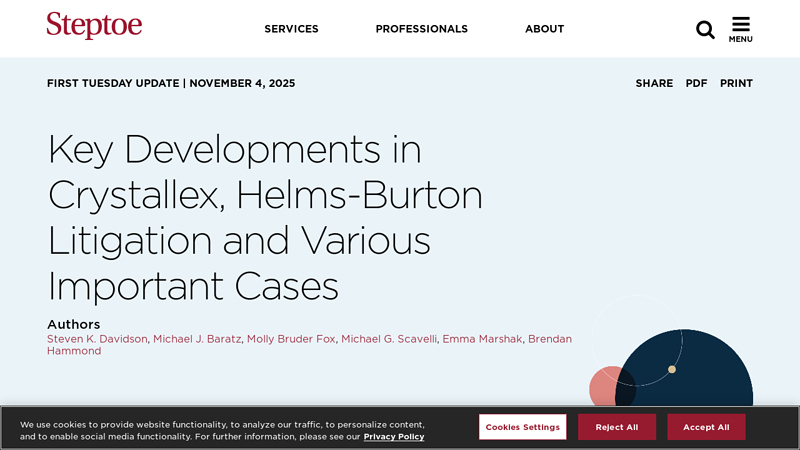Download the article as PDF
The width and height of the screenshot is (800, 450).
tap(696, 83)
